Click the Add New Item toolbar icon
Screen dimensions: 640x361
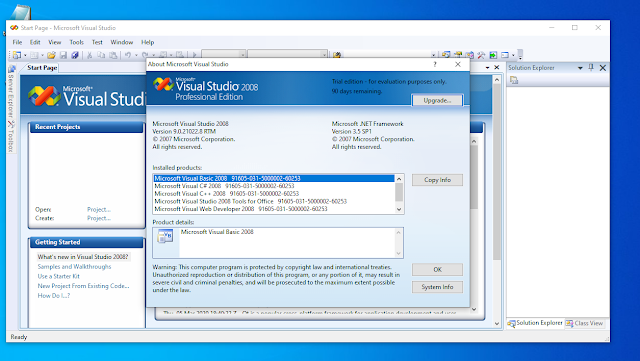tap(34, 55)
